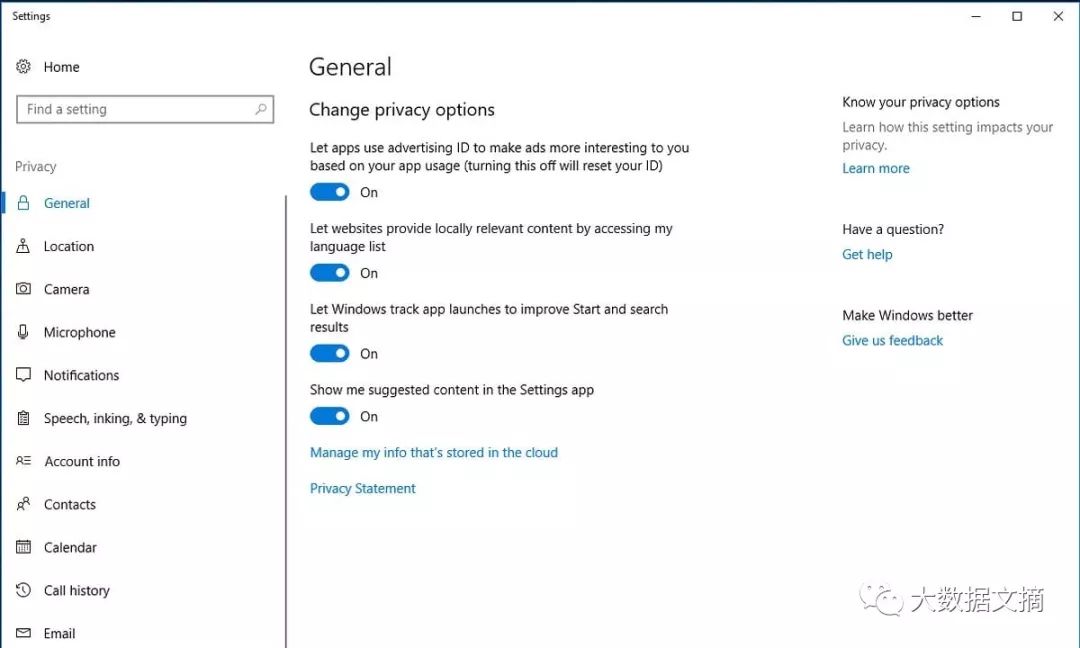Turn off language list access toggle

(x=329, y=273)
